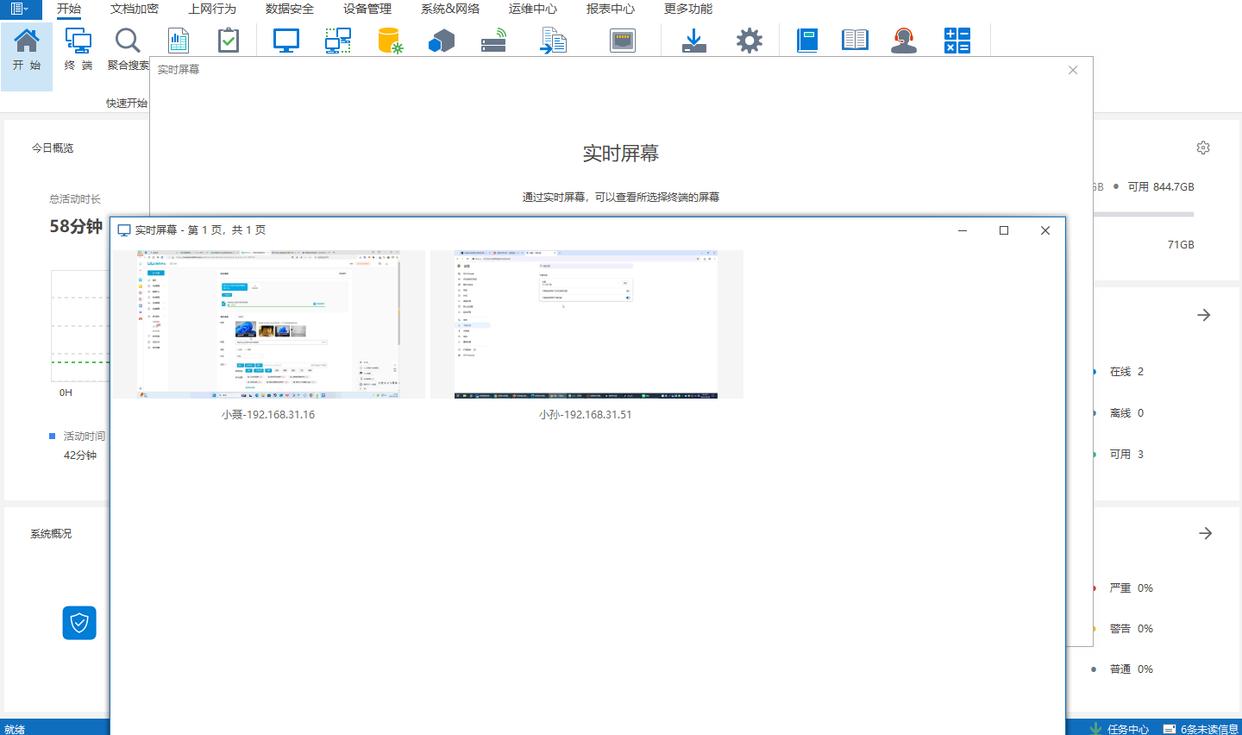This screenshot has width=1242, height=735.
Task: Open the application menu dropdown at top-left
Action: (20, 9)
